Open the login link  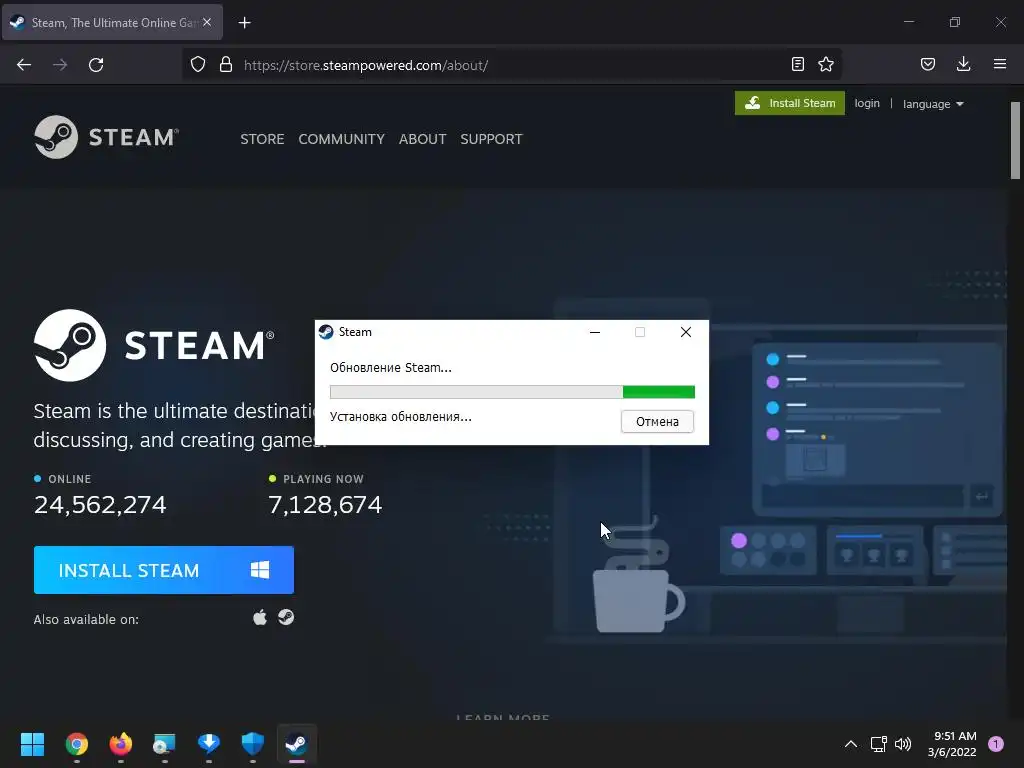click(867, 103)
